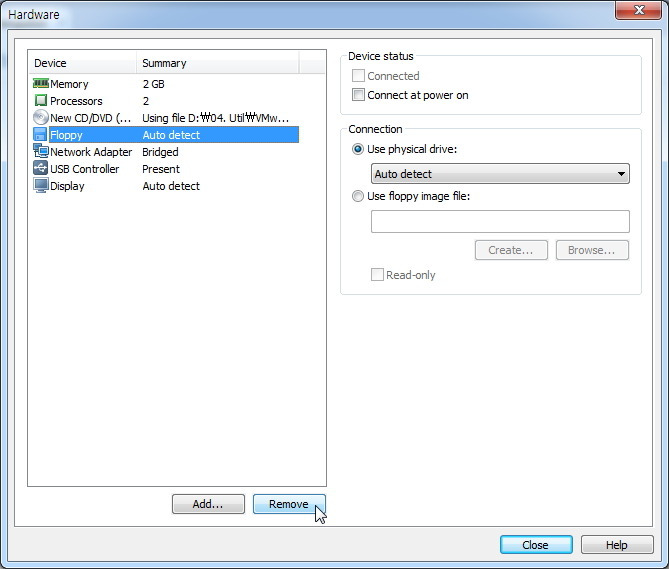The width and height of the screenshot is (669, 569).
Task: Click the Floppy disk icon
Action: point(40,135)
